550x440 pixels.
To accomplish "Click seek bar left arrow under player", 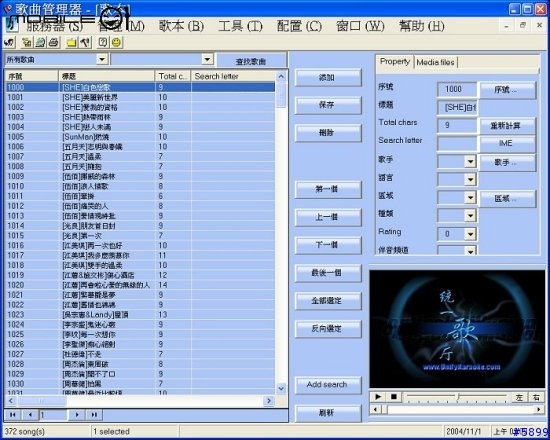I will click(x=376, y=409).
